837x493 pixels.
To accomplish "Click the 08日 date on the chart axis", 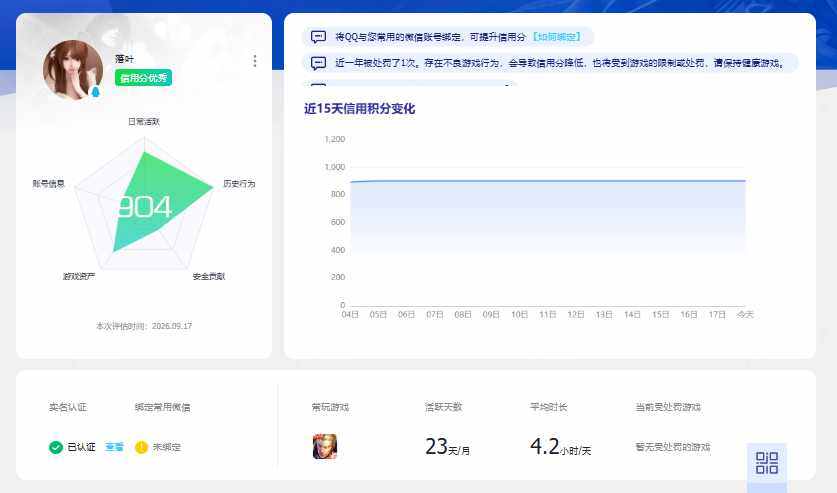I will 463,315.
